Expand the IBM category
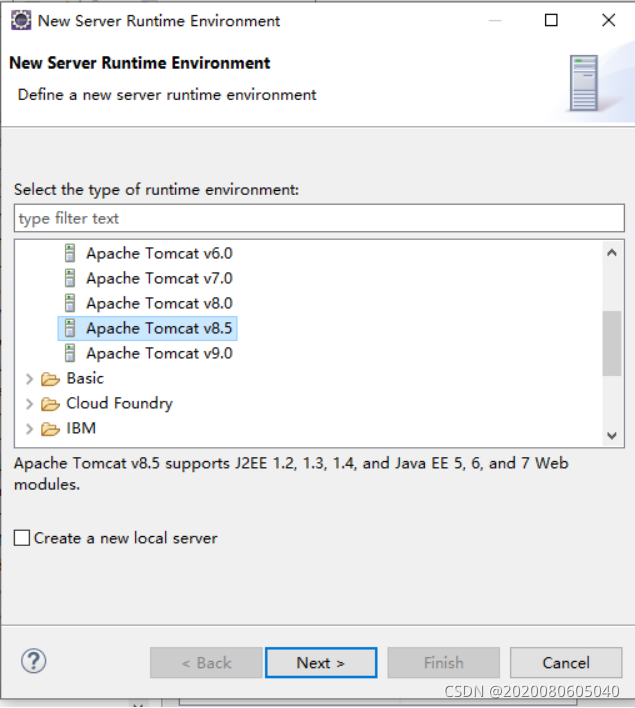Screen dimensions: 635x708 (29, 429)
